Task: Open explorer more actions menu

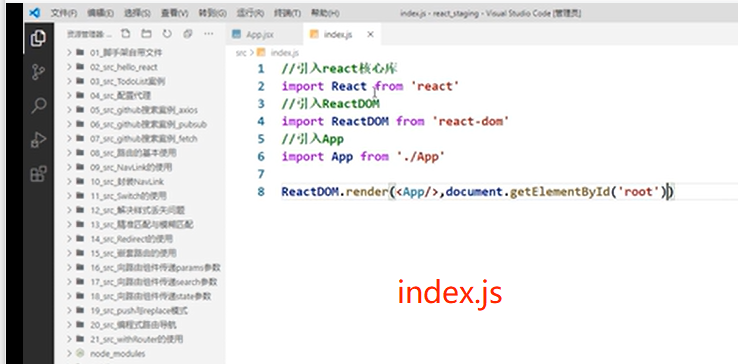Action: click(209, 34)
